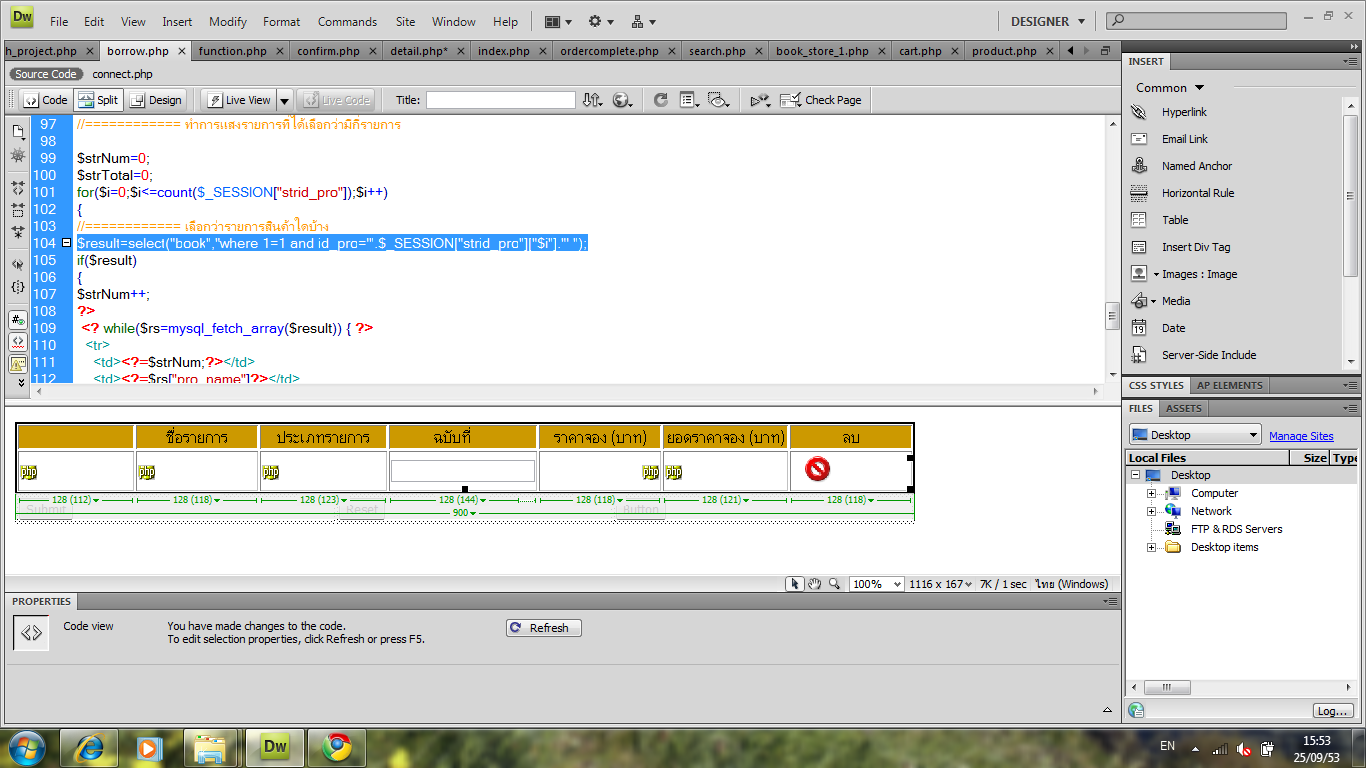Image resolution: width=1366 pixels, height=768 pixels.
Task: Select the Zoom tool in status bar
Action: (833, 584)
